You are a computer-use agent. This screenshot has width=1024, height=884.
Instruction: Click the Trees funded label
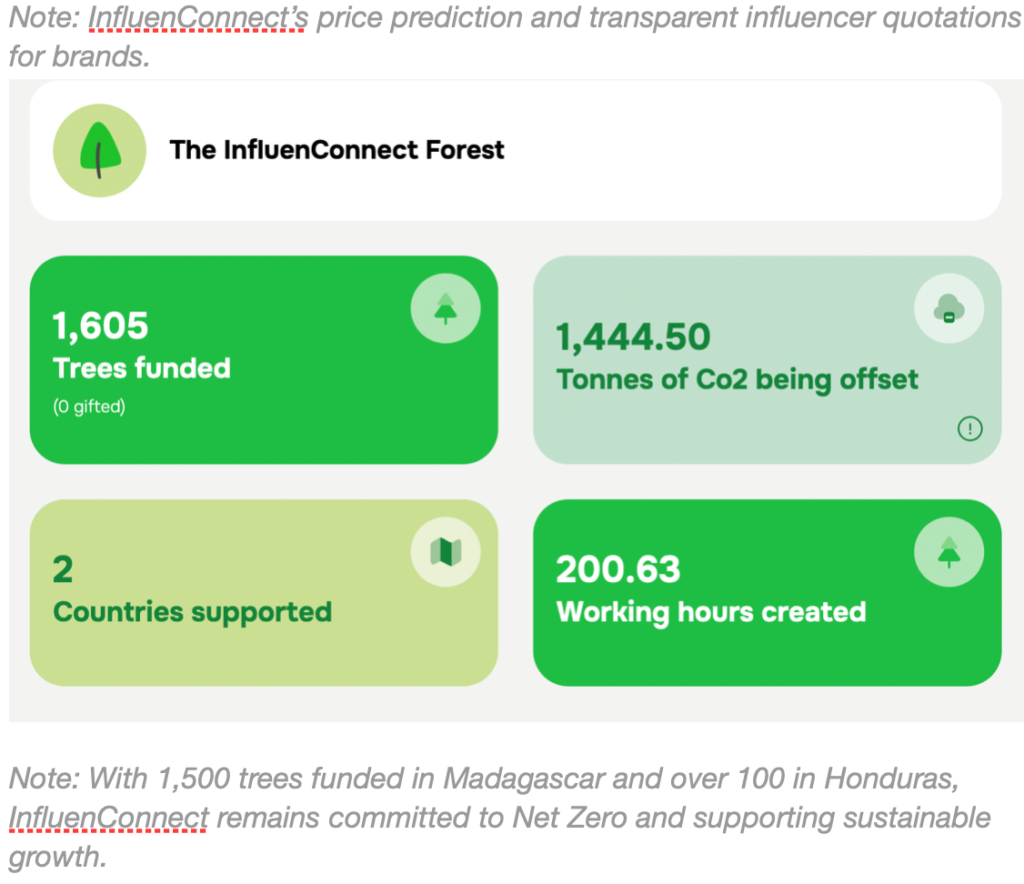[x=142, y=368]
